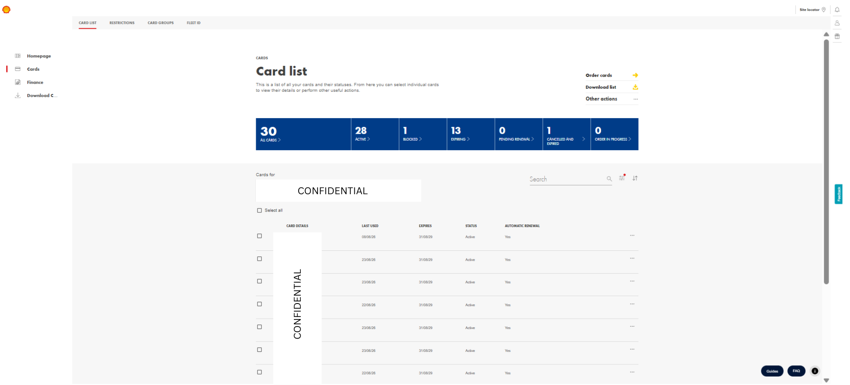Image resolution: width=850 pixels, height=385 pixels.
Task: Switch to the Restrictions tab
Action: (x=122, y=23)
